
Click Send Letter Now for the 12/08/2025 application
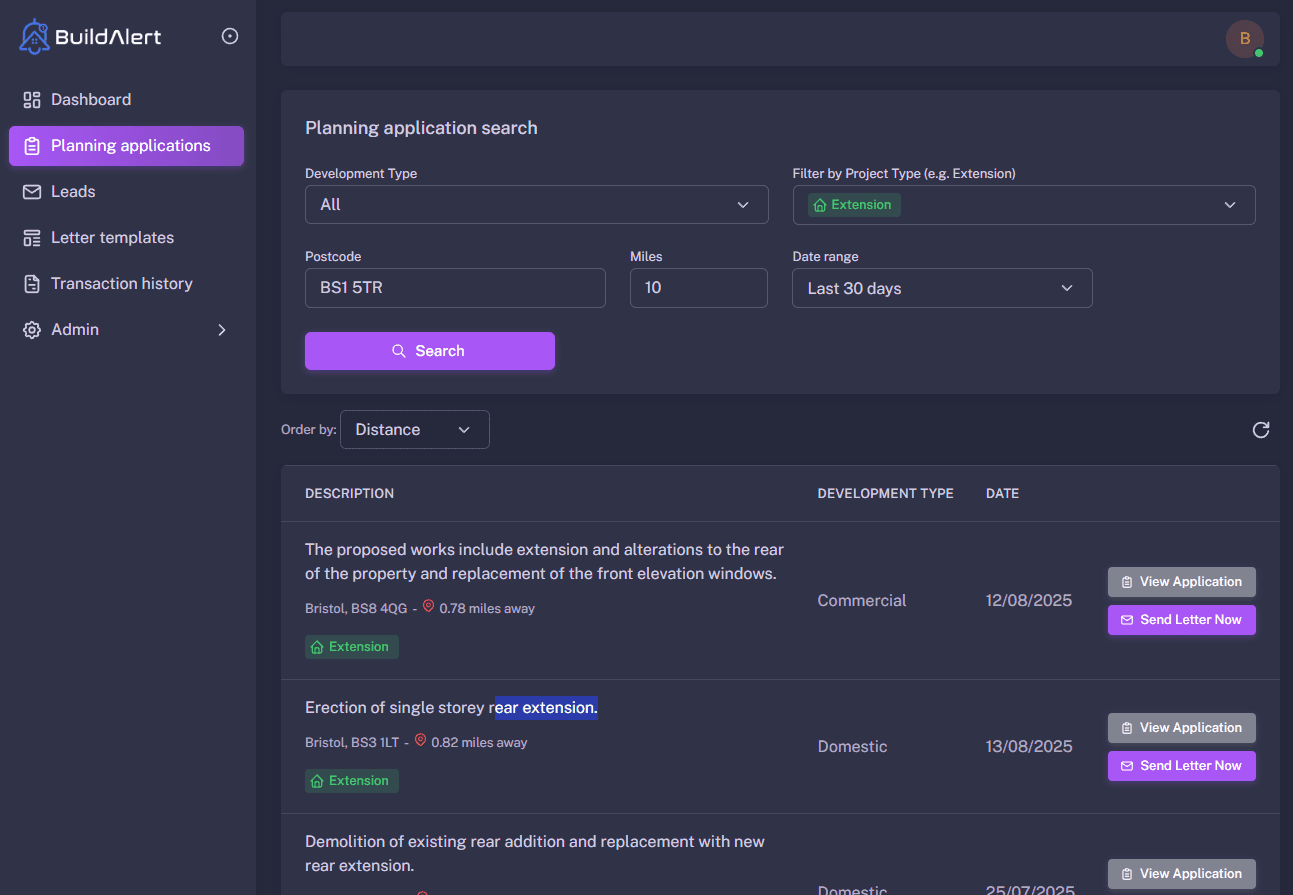(x=1181, y=620)
